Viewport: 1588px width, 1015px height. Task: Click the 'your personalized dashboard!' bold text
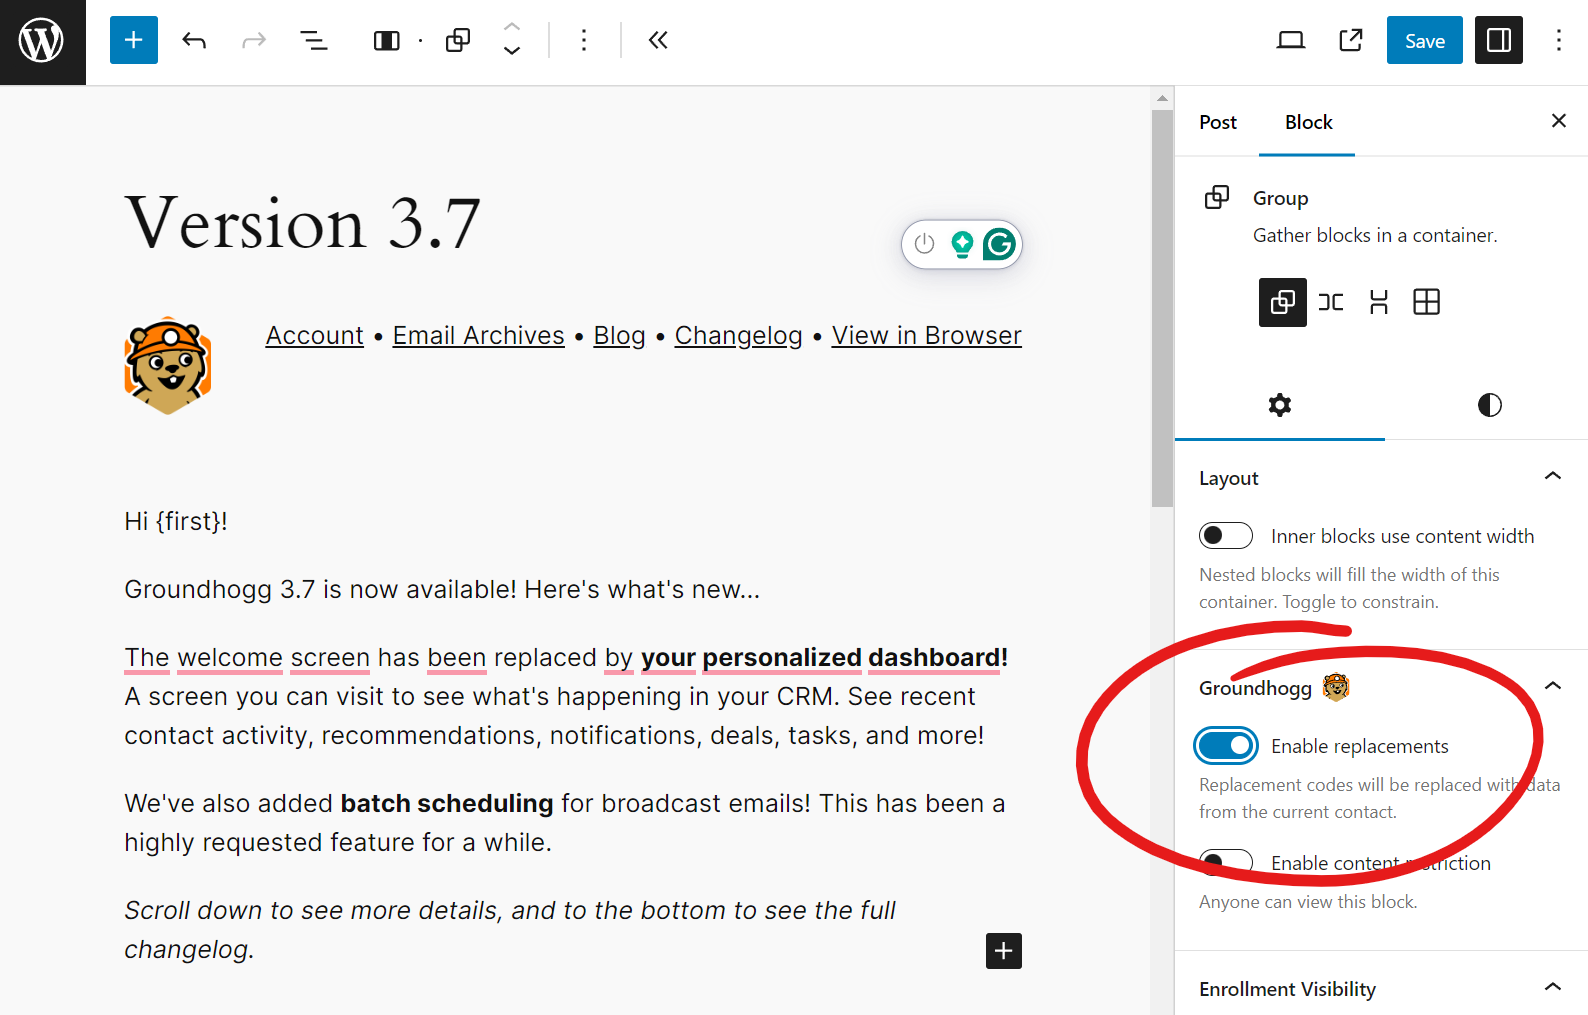[x=824, y=658]
